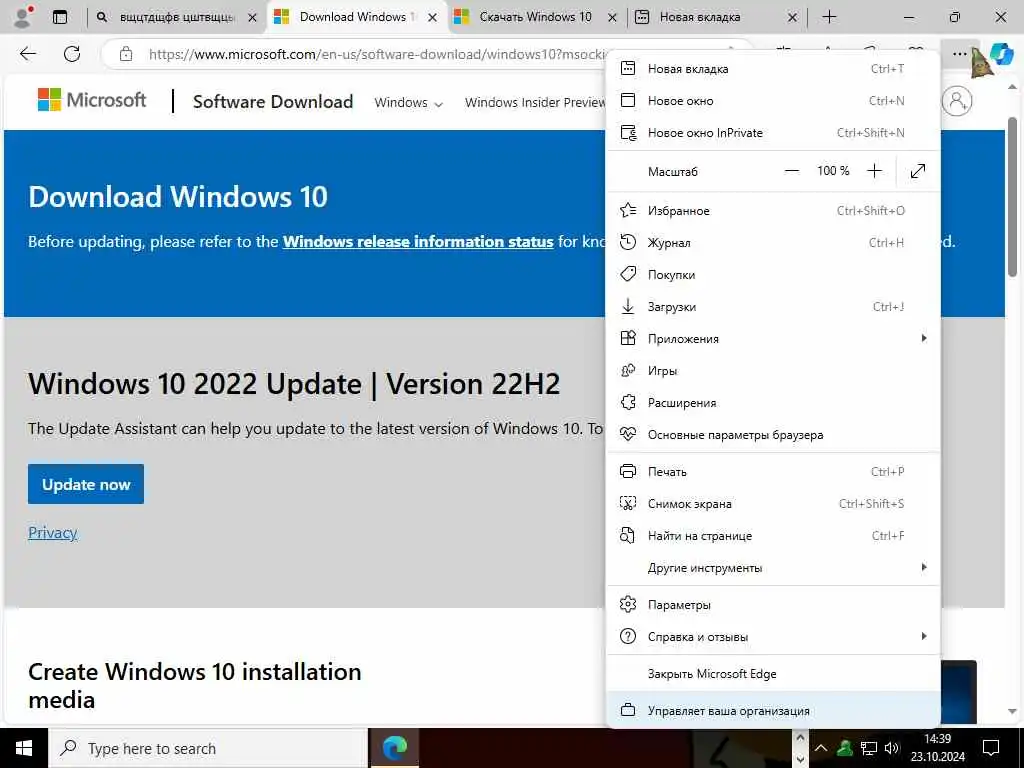Increase zoom with the plus button
This screenshot has width=1024, height=768.
point(874,171)
